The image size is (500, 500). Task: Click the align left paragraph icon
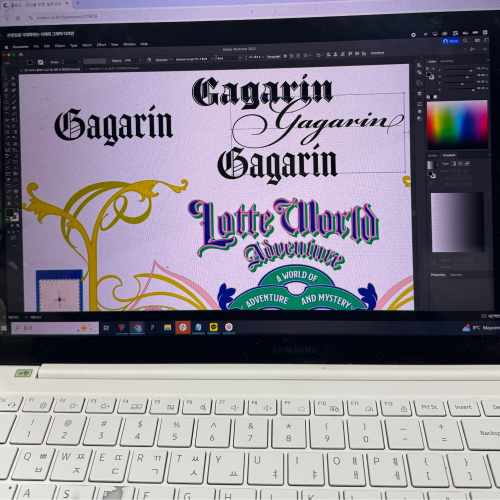click(x=285, y=56)
